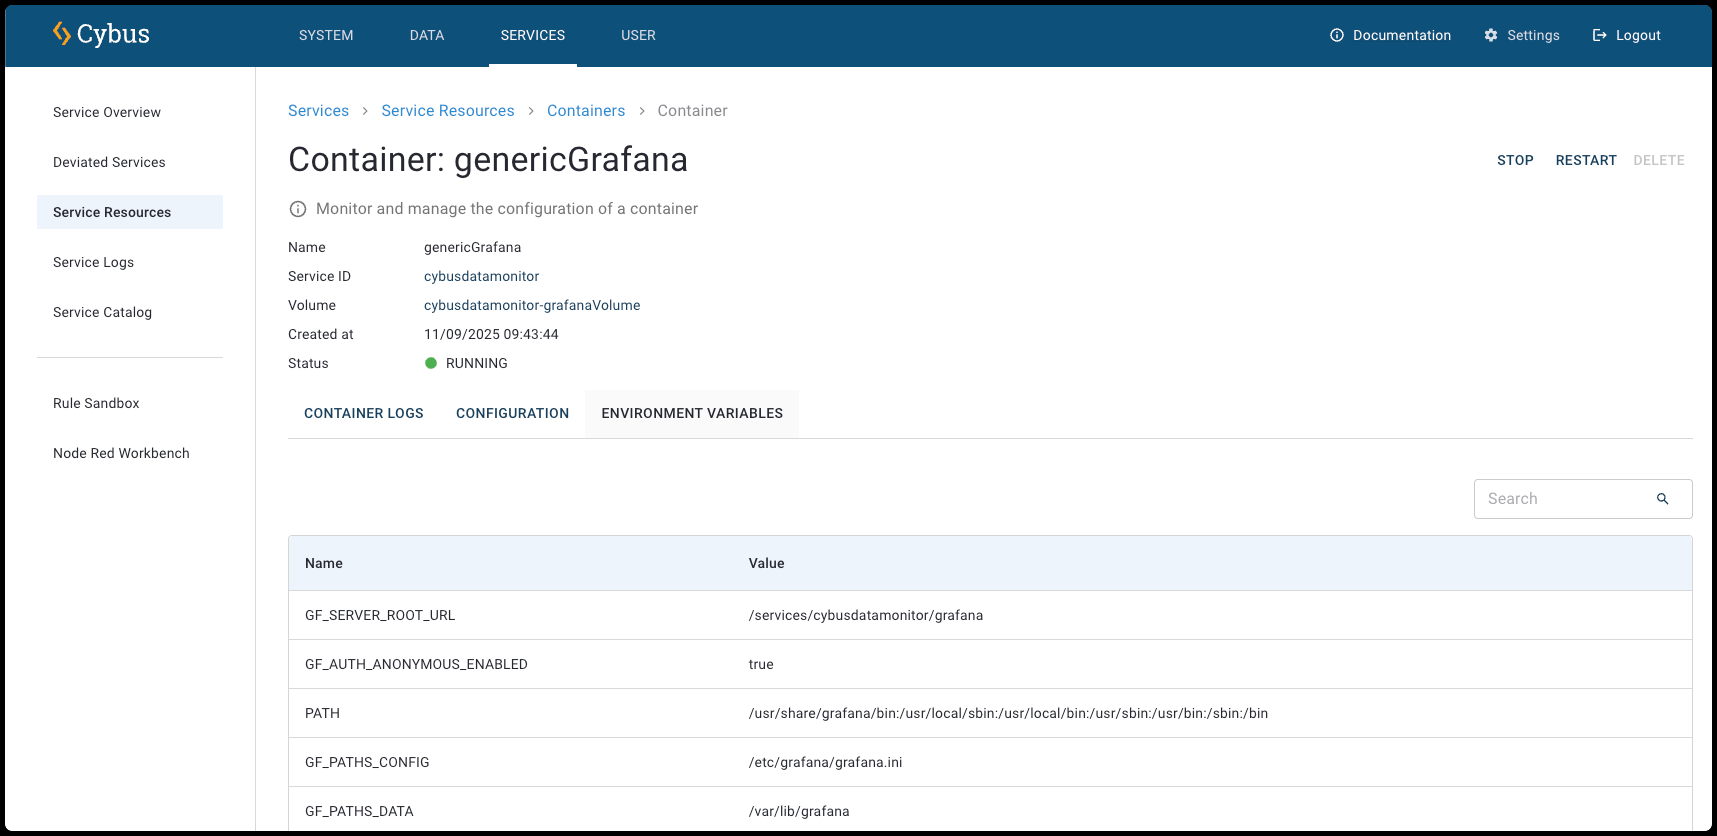Open the Configuration tab
Viewport: 1717px width, 836px height.
click(512, 413)
